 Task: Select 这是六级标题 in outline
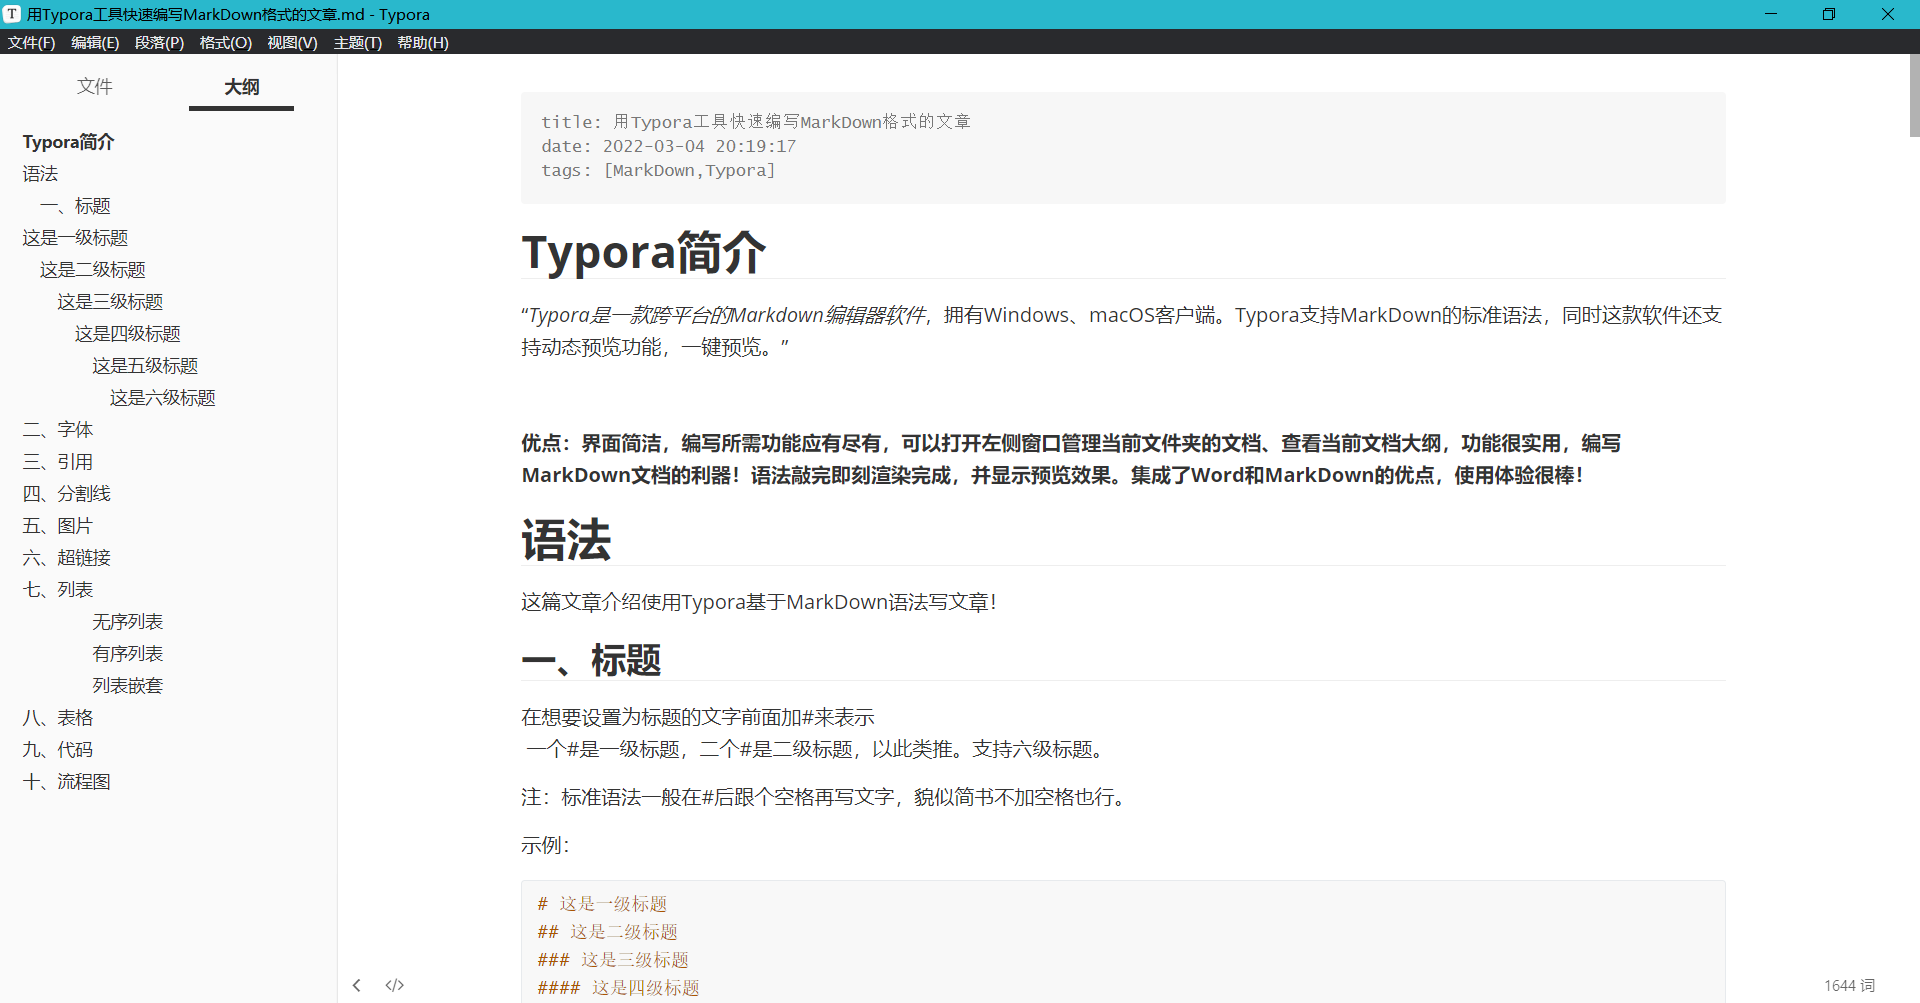point(163,398)
